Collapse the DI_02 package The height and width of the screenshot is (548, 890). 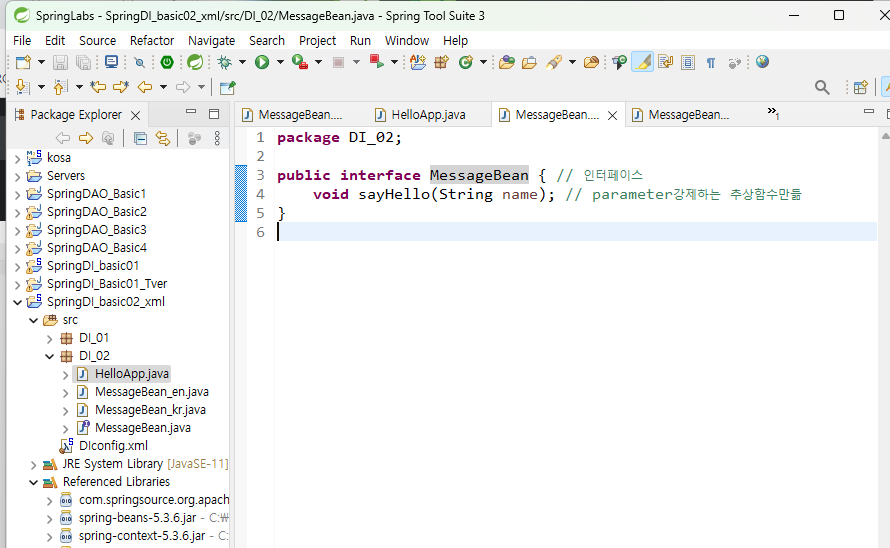point(49,357)
